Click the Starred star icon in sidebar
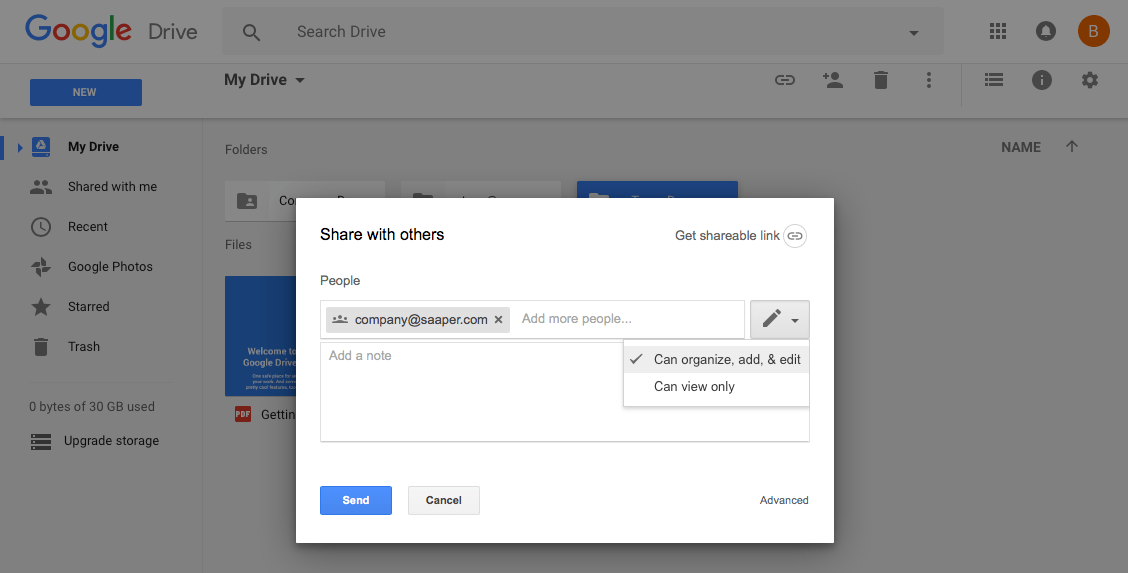The height and width of the screenshot is (573, 1128). click(41, 307)
